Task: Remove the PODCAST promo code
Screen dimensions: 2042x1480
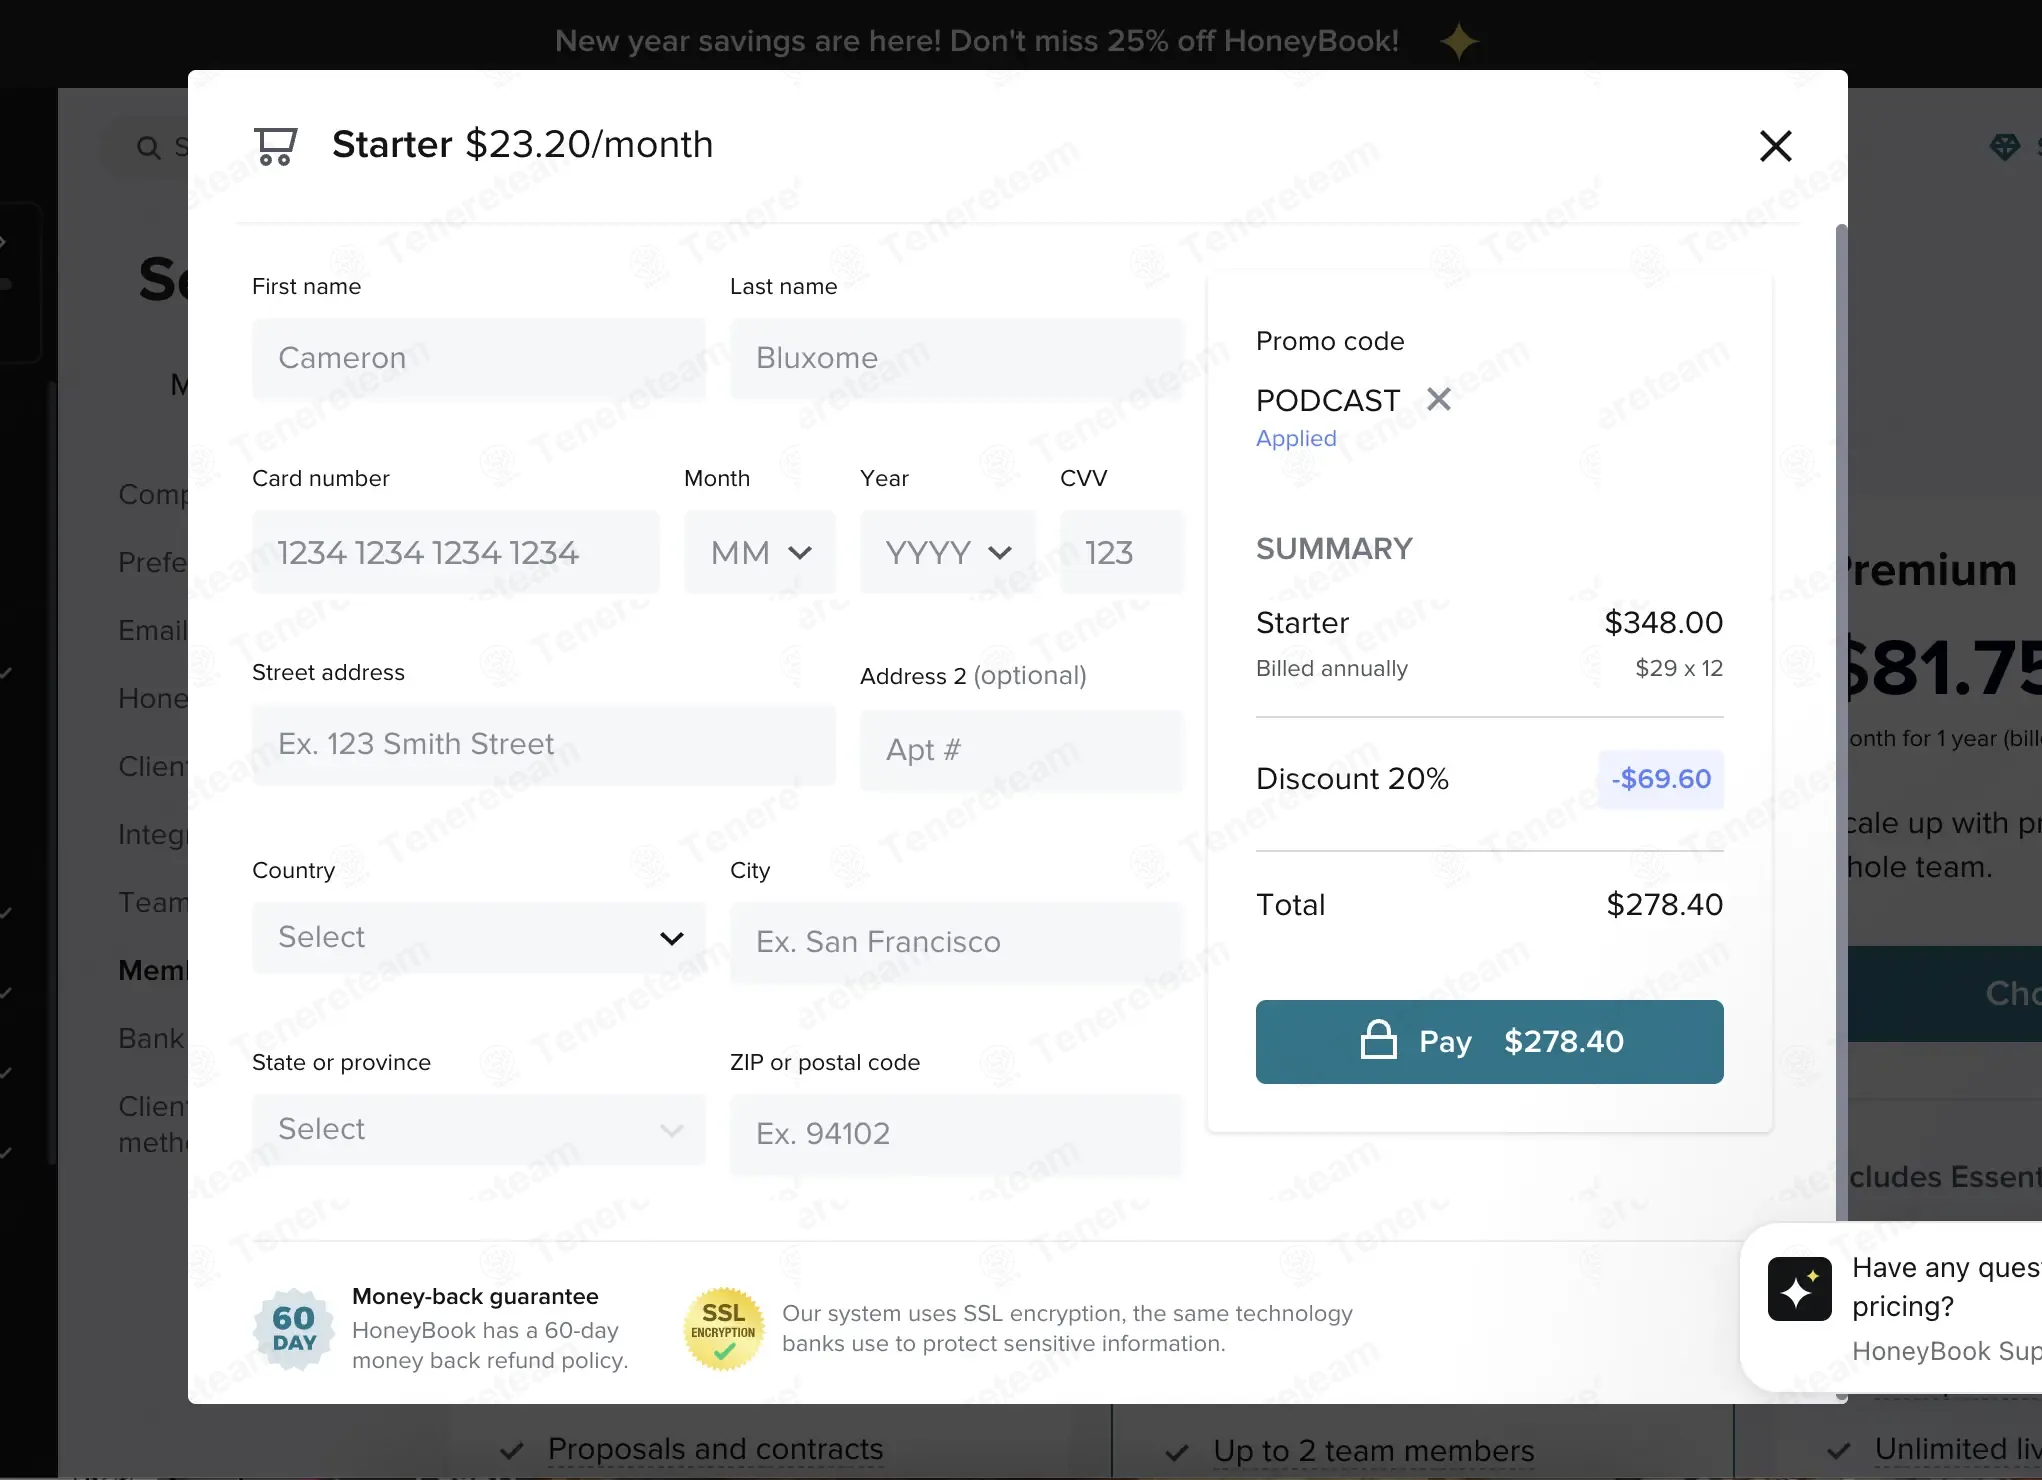Action: (1439, 399)
